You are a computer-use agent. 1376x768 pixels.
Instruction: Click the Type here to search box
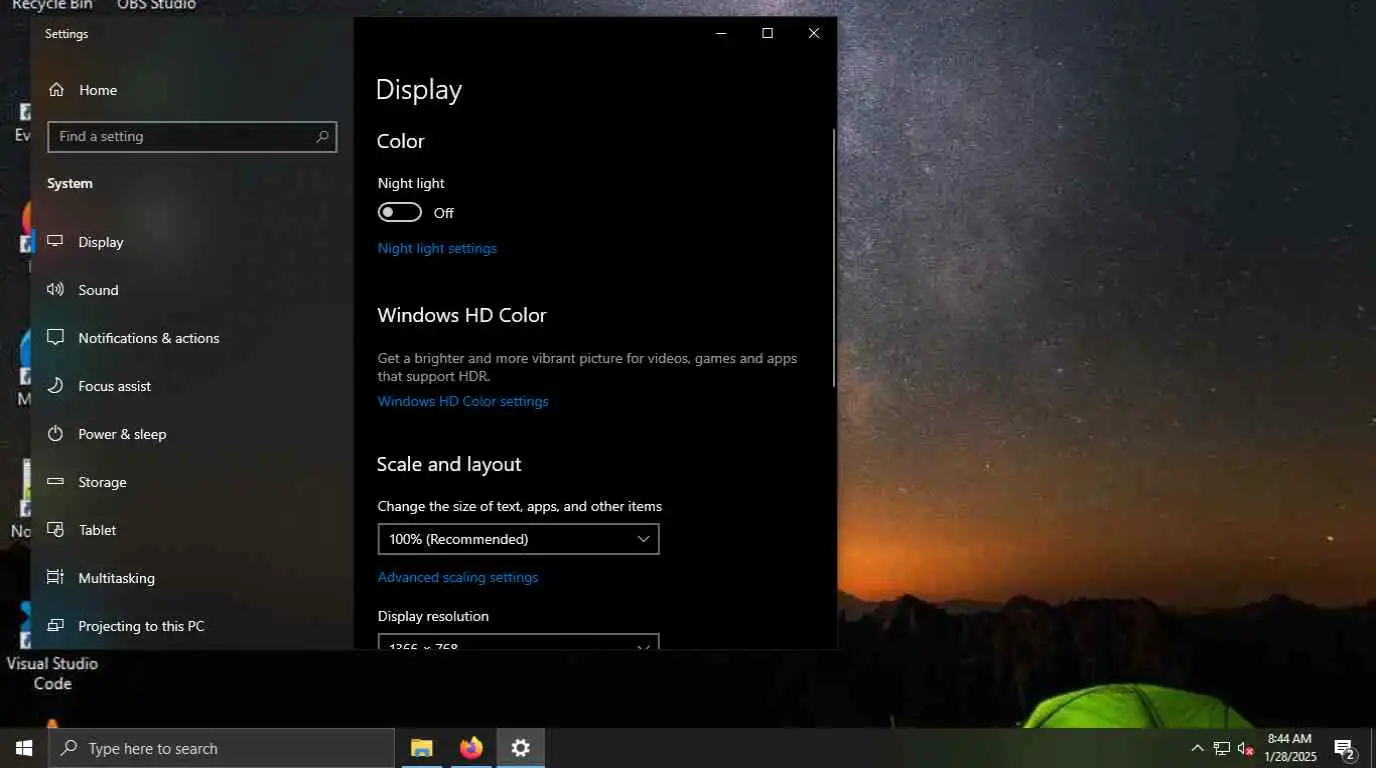point(221,748)
